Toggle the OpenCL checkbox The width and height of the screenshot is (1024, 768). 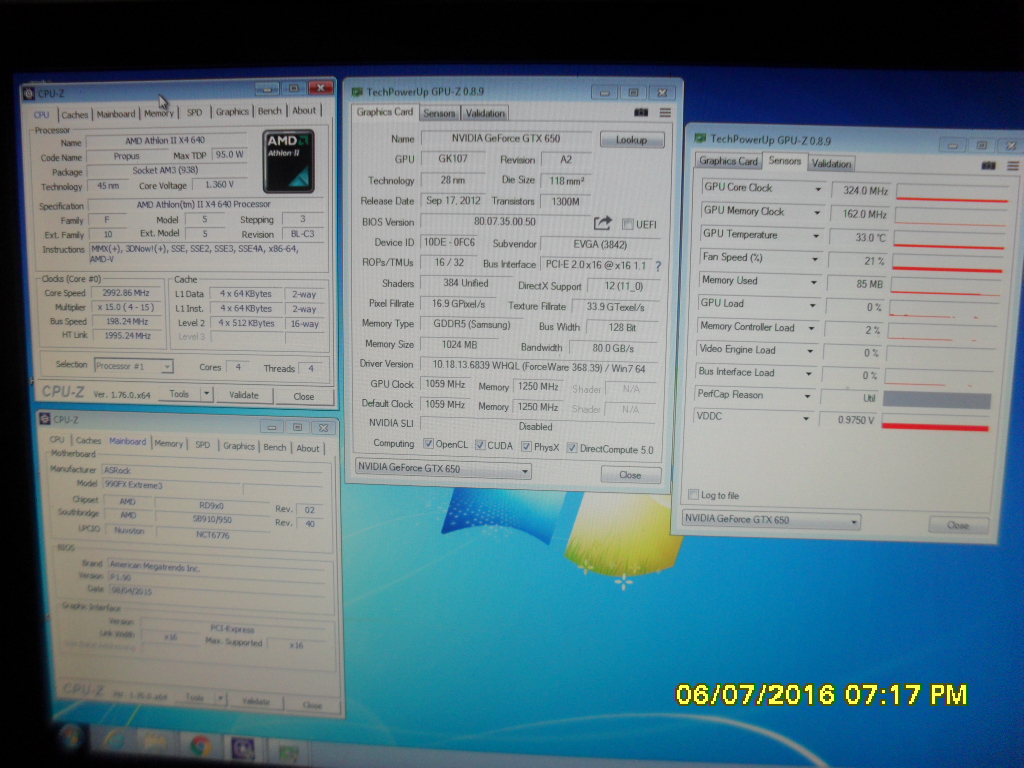[428, 444]
